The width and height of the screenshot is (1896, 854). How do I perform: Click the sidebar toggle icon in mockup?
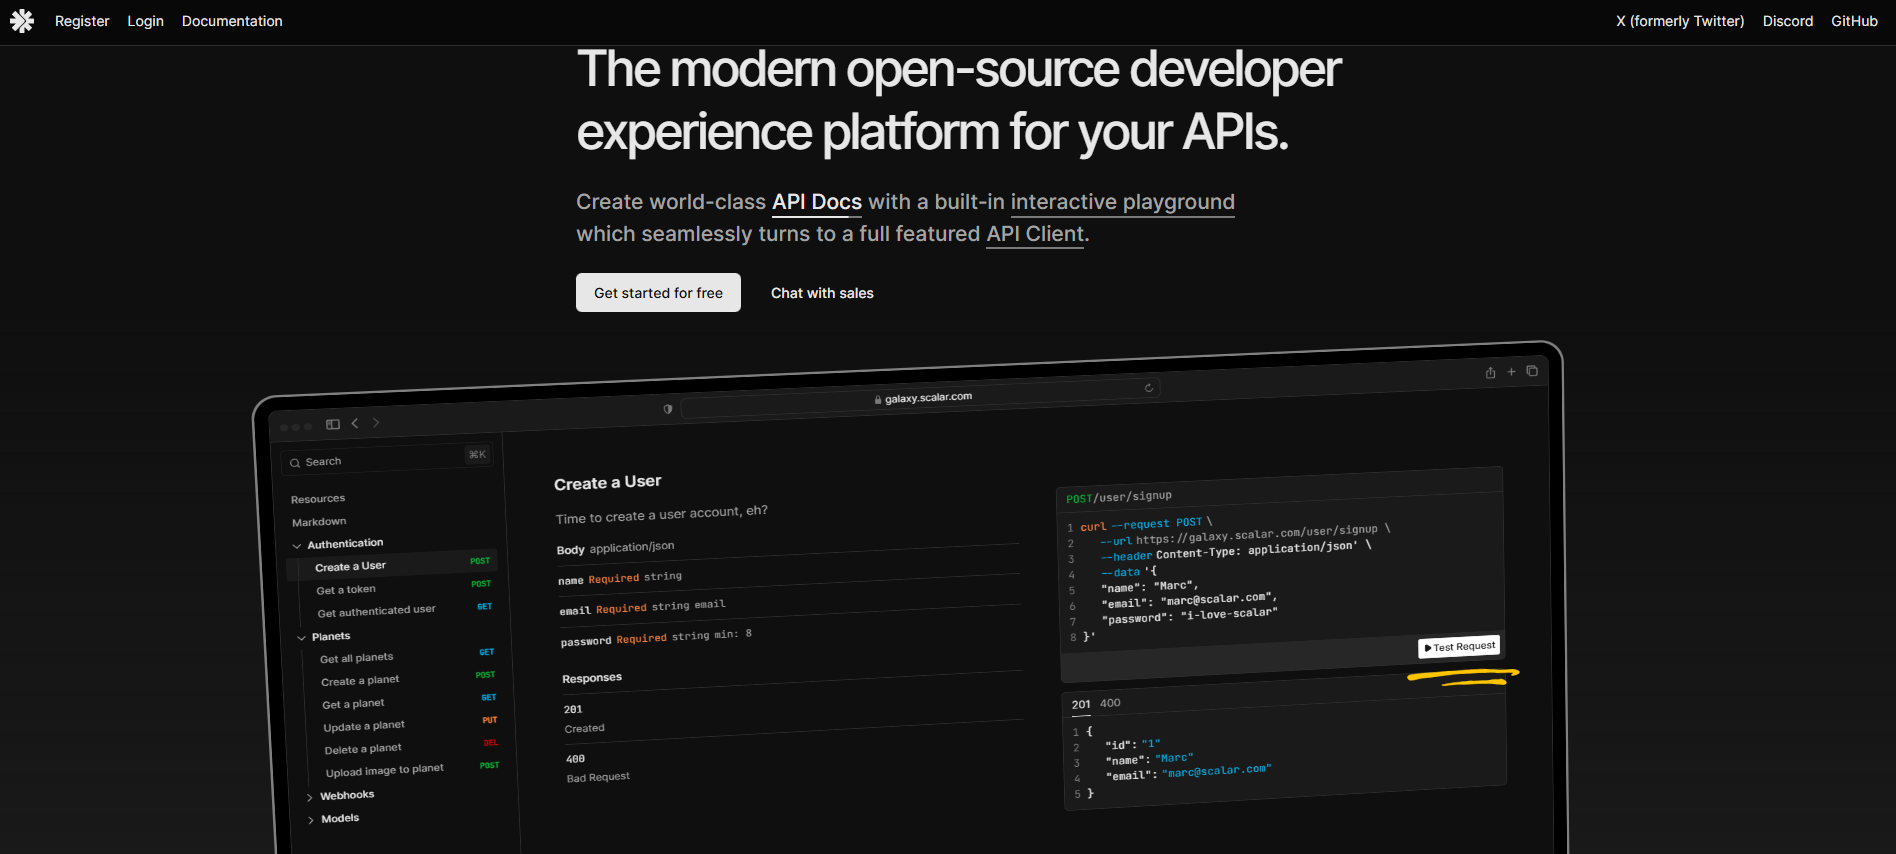pos(333,424)
